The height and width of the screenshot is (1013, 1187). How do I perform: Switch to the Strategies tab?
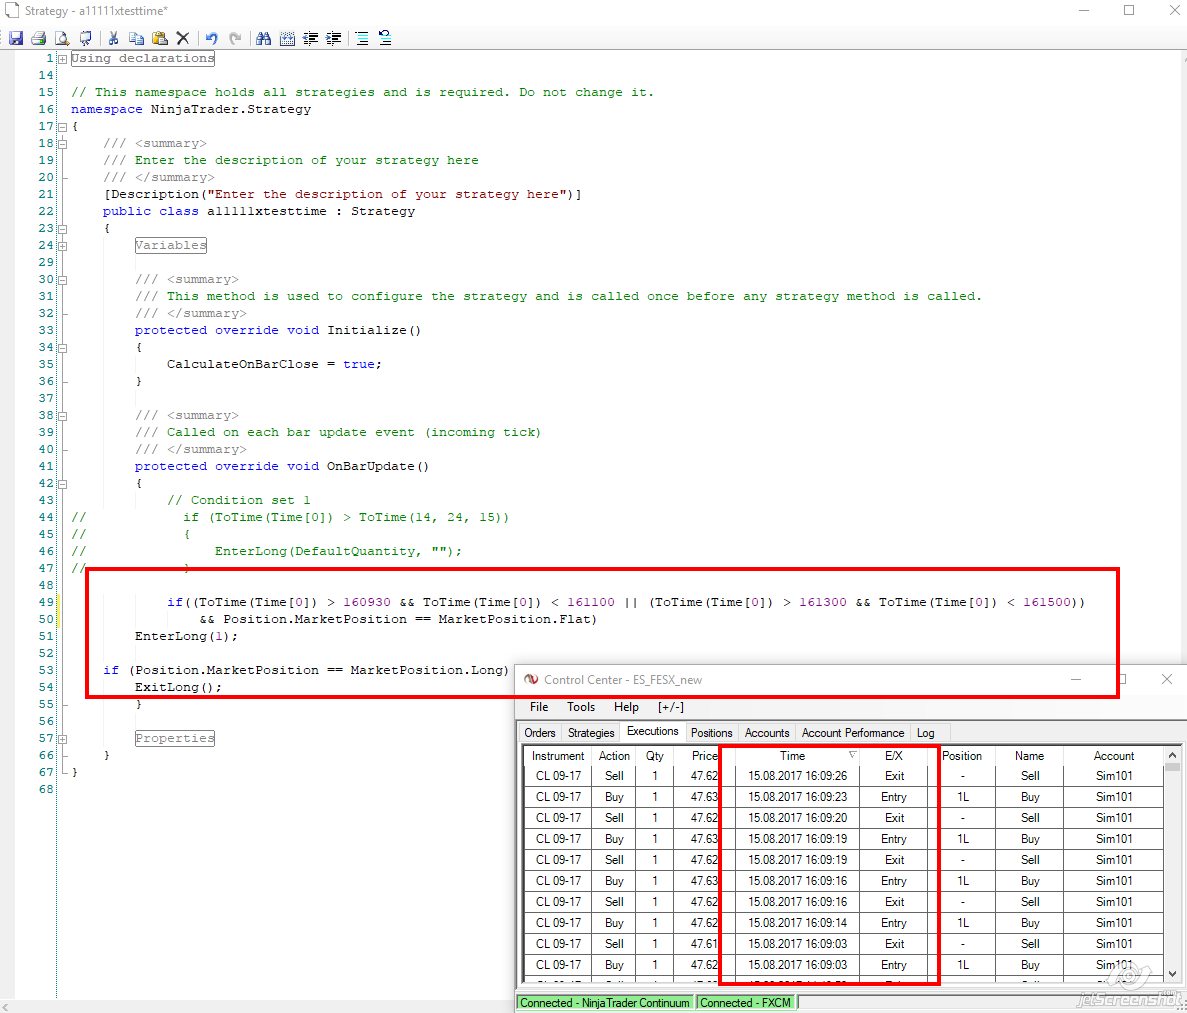591,733
